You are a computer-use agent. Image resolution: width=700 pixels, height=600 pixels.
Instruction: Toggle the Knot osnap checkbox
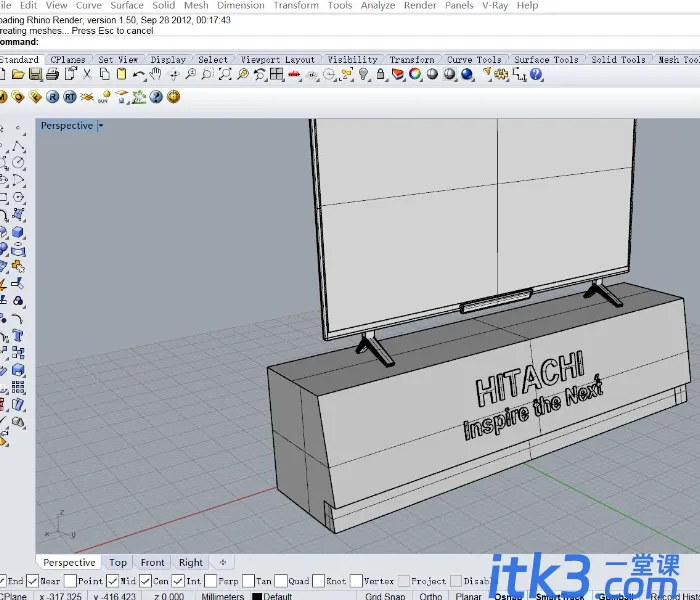(x=318, y=581)
